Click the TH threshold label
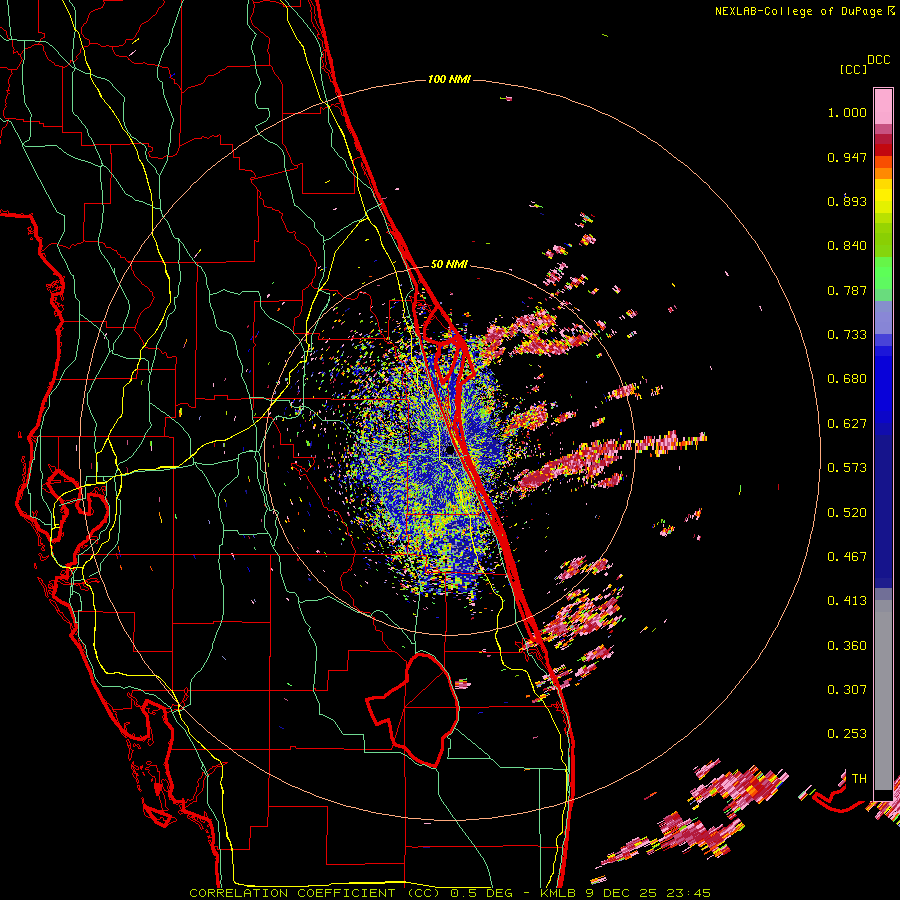The height and width of the screenshot is (900, 900). tap(859, 779)
